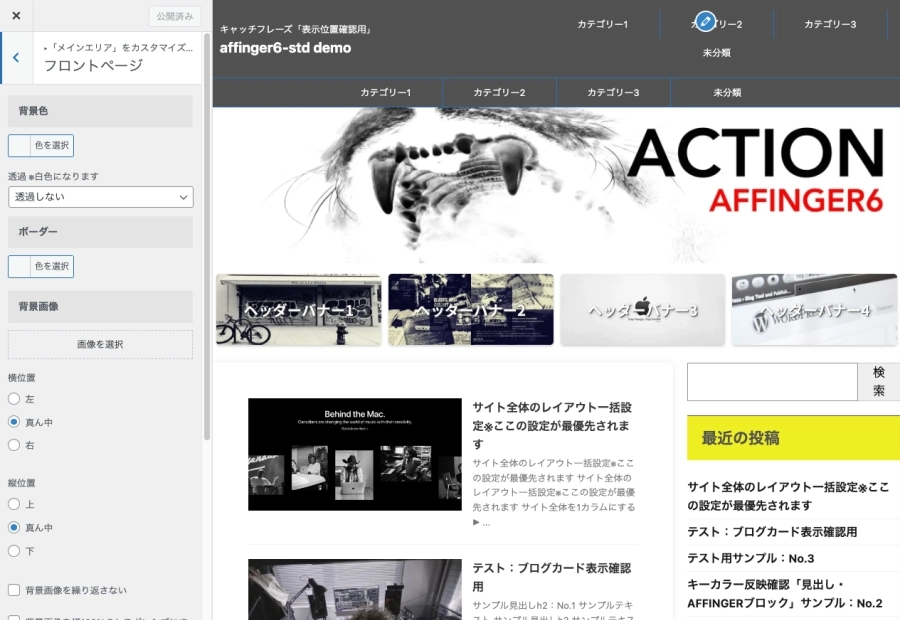Screen dimensions: 900x620
Task: Open カテゴリー2 in the lower navigation bar
Action: [x=499, y=92]
